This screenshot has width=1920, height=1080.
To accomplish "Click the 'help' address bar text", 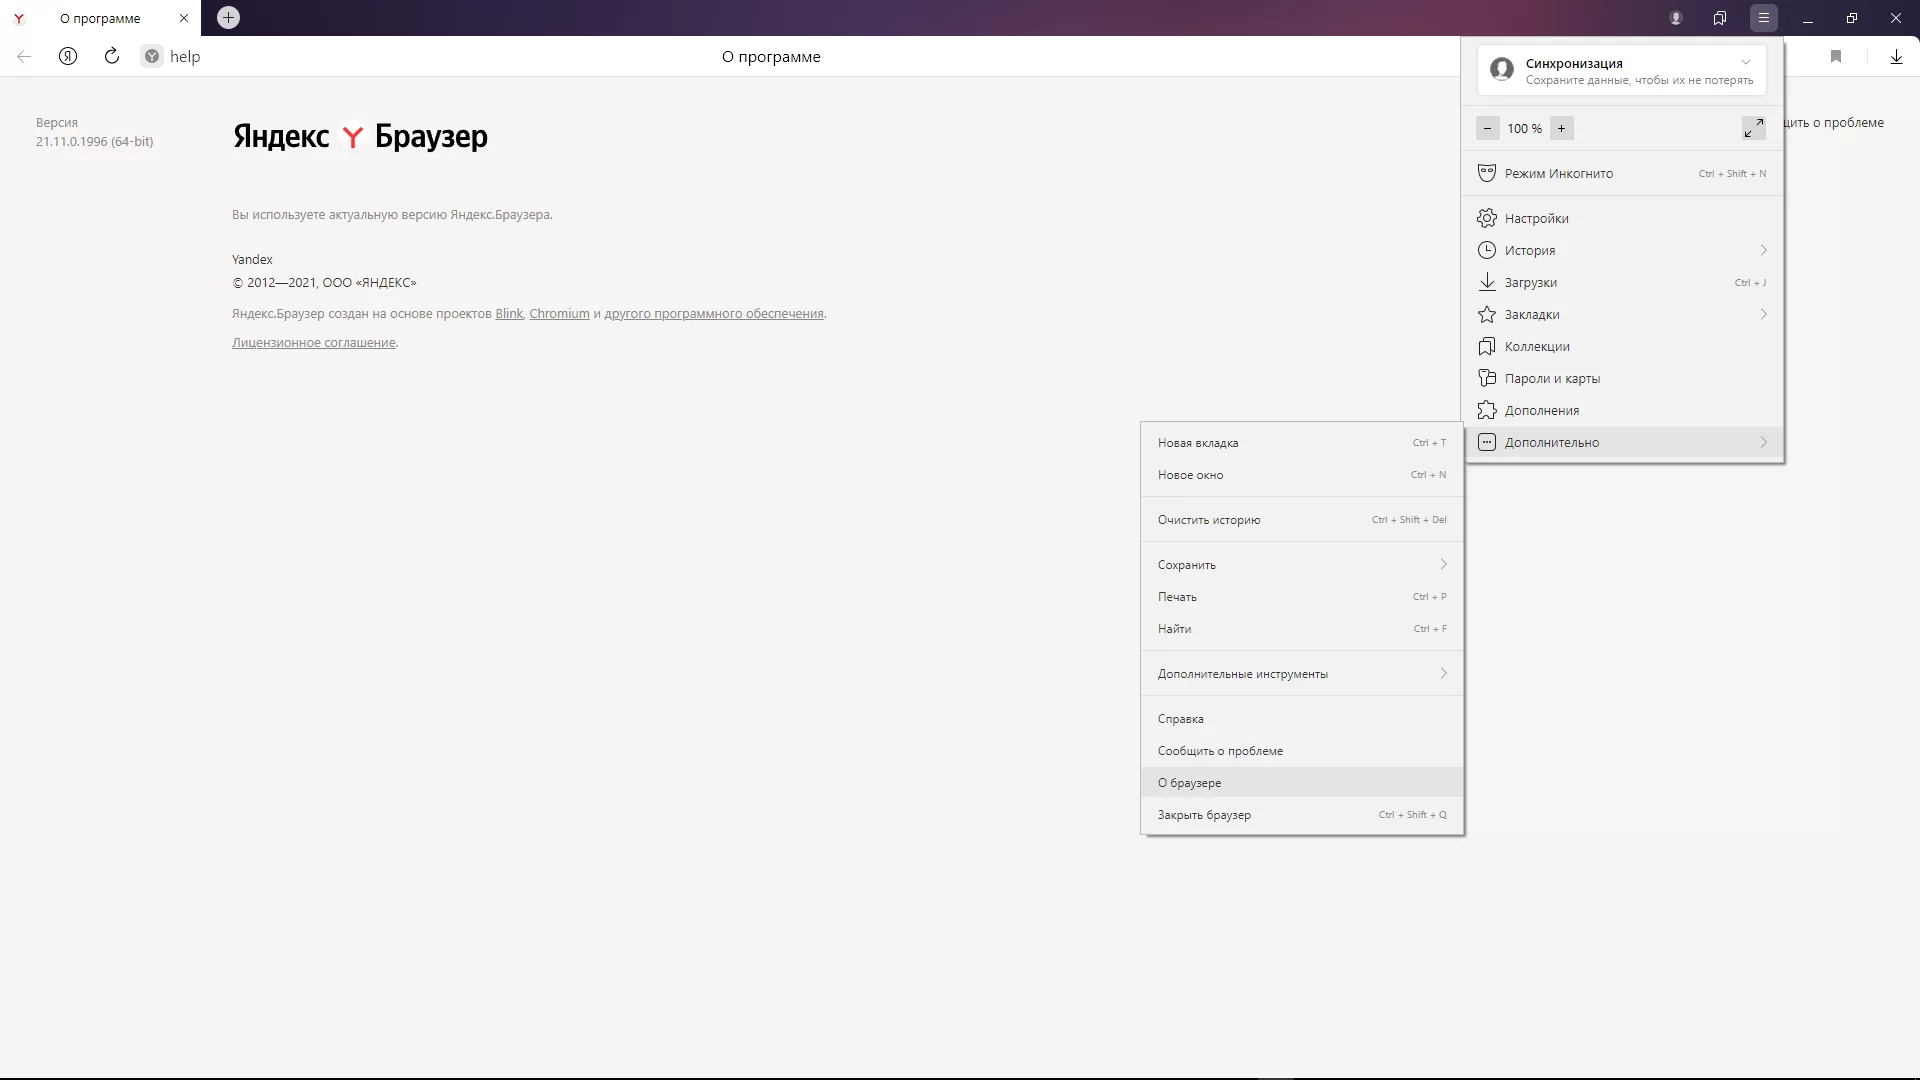I will (x=185, y=56).
